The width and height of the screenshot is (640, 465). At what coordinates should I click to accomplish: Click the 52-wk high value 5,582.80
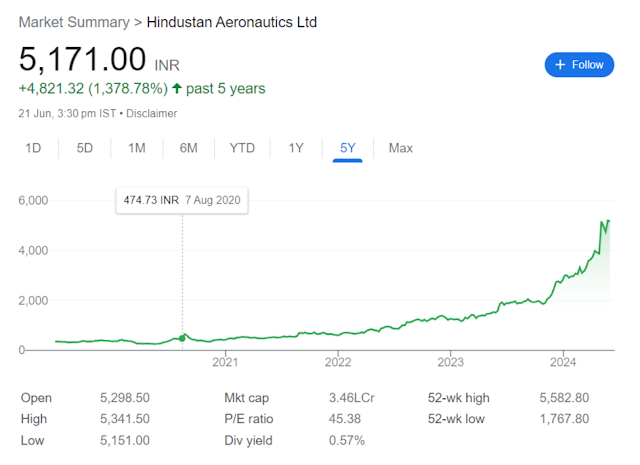(x=564, y=397)
